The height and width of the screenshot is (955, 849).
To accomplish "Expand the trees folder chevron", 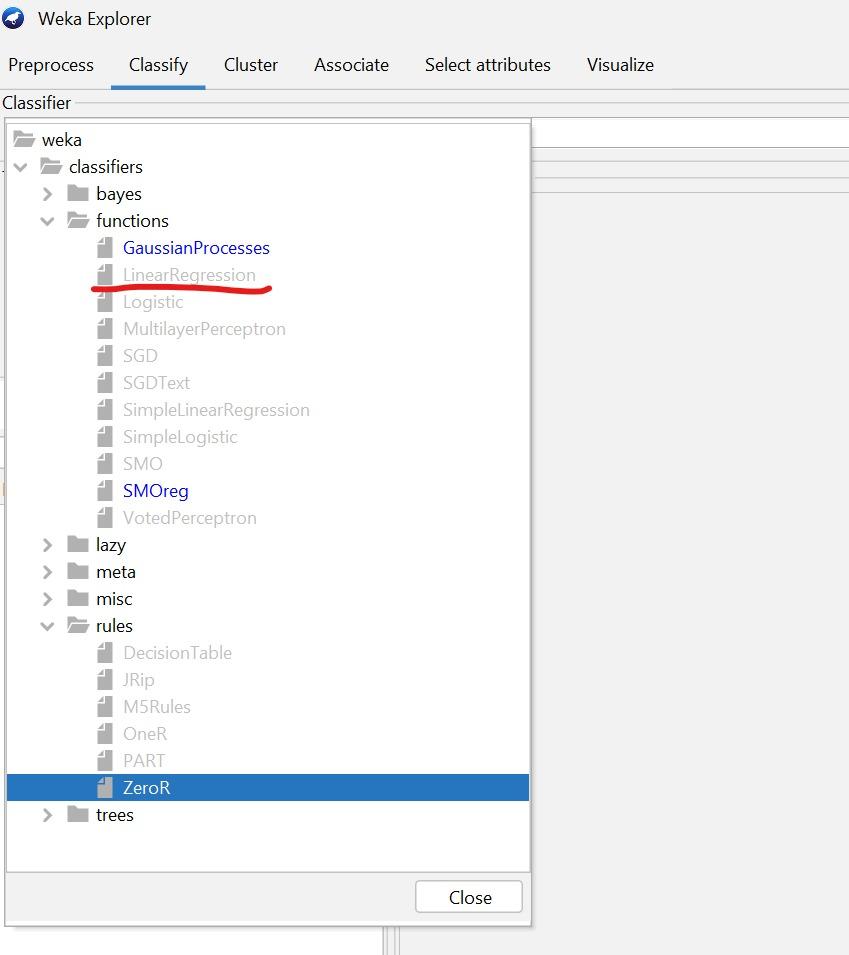I will coord(48,815).
